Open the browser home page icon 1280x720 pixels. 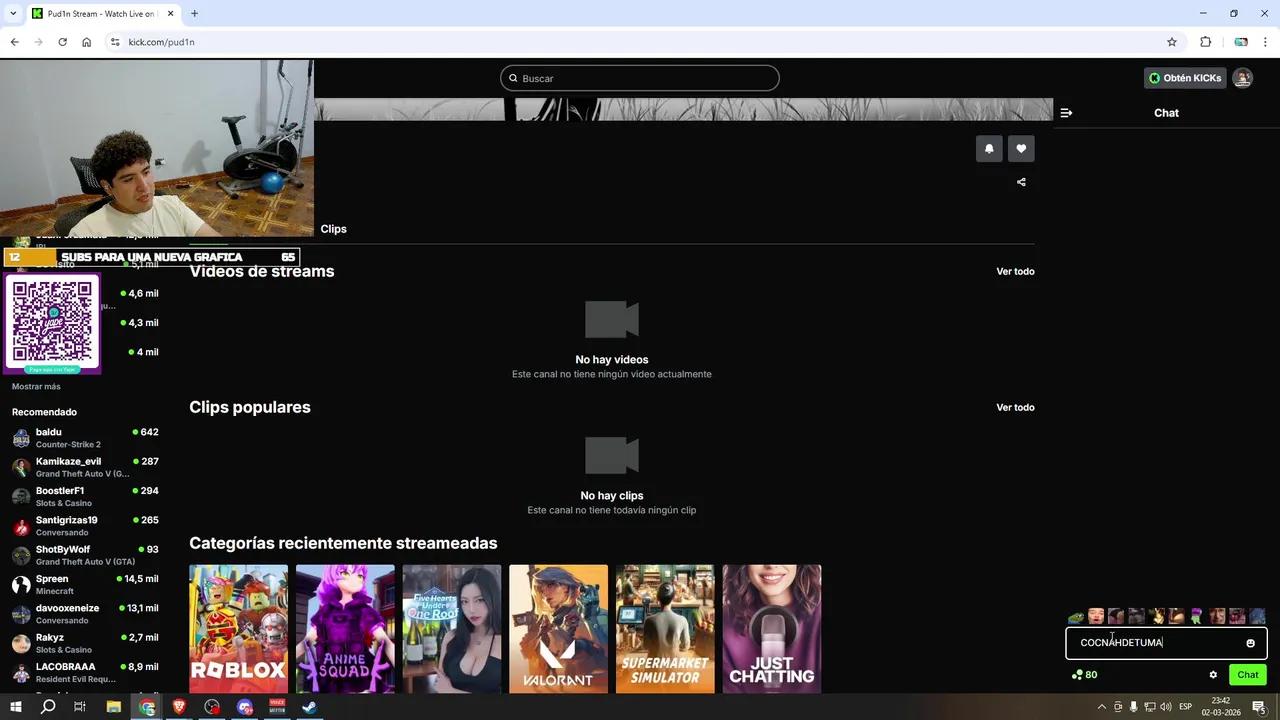point(86,42)
